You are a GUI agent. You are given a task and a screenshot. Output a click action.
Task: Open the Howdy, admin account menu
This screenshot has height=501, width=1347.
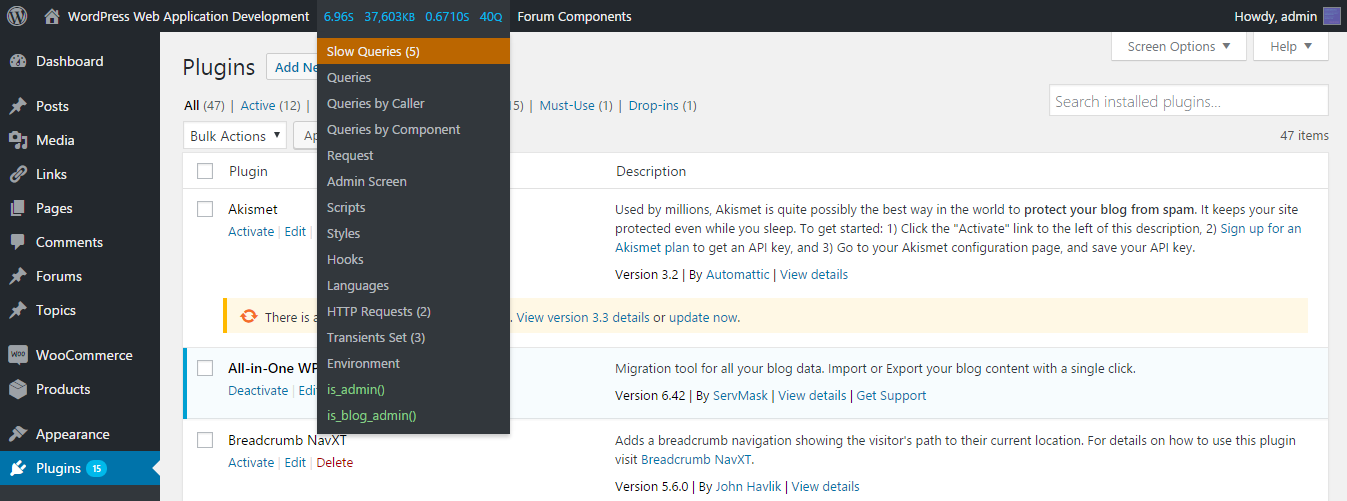coord(1288,16)
